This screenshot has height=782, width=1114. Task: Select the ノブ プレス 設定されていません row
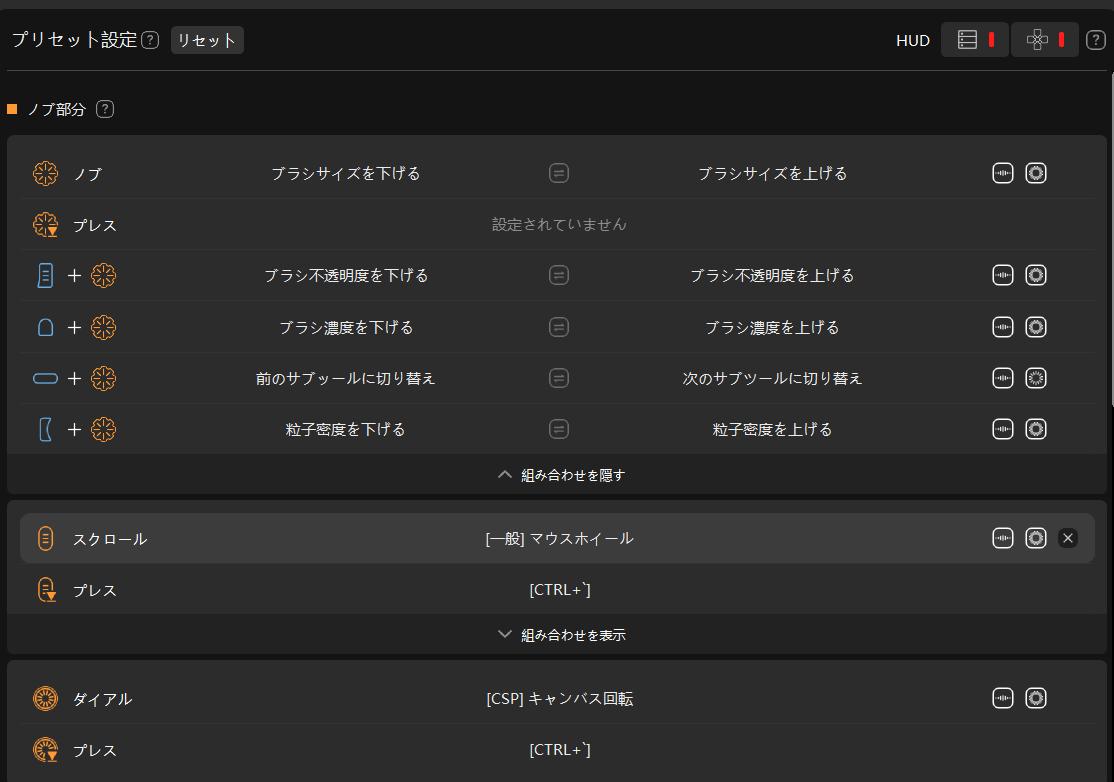pyautogui.click(x=559, y=225)
